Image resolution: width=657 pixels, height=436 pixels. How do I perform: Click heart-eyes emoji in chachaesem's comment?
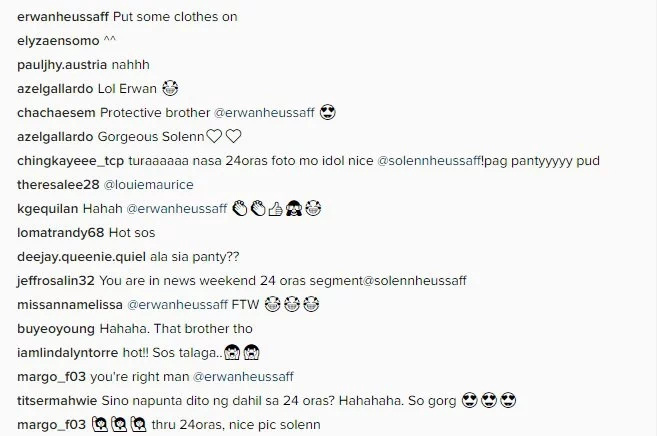(328, 112)
